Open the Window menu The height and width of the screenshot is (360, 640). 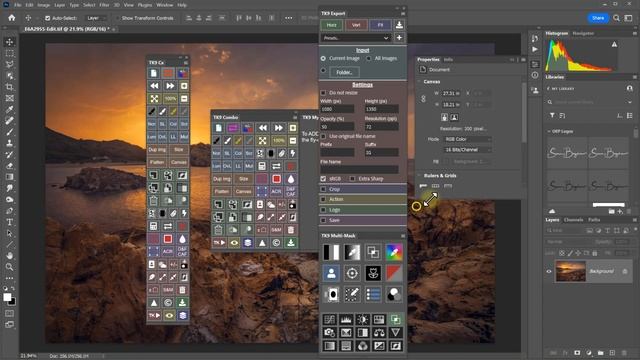click(164, 5)
